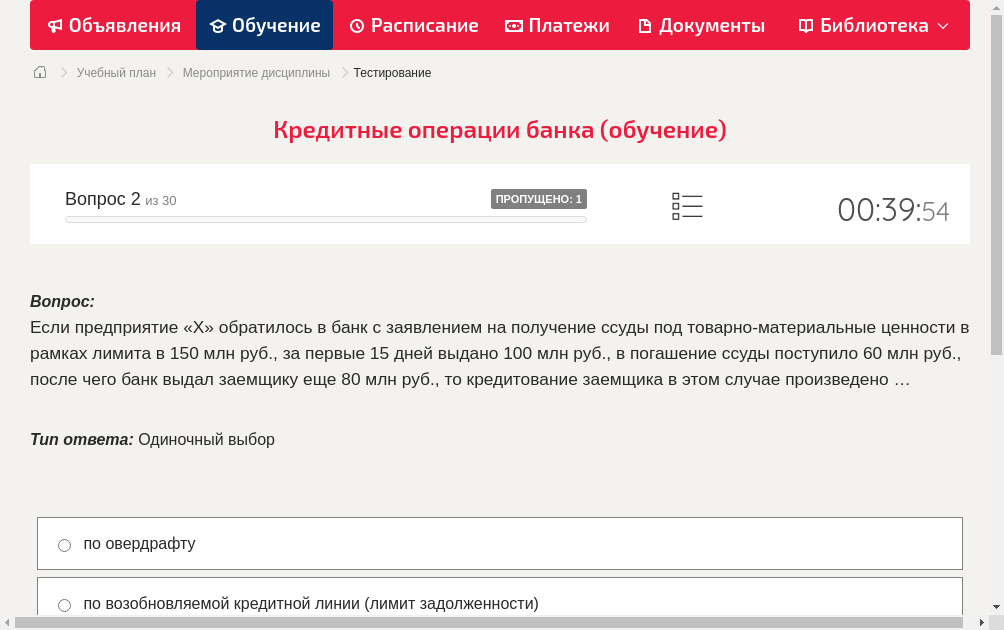Select «по возобновляемой кредитной линии» option
The height and width of the screenshot is (630, 1004).
pyautogui.click(x=312, y=604)
